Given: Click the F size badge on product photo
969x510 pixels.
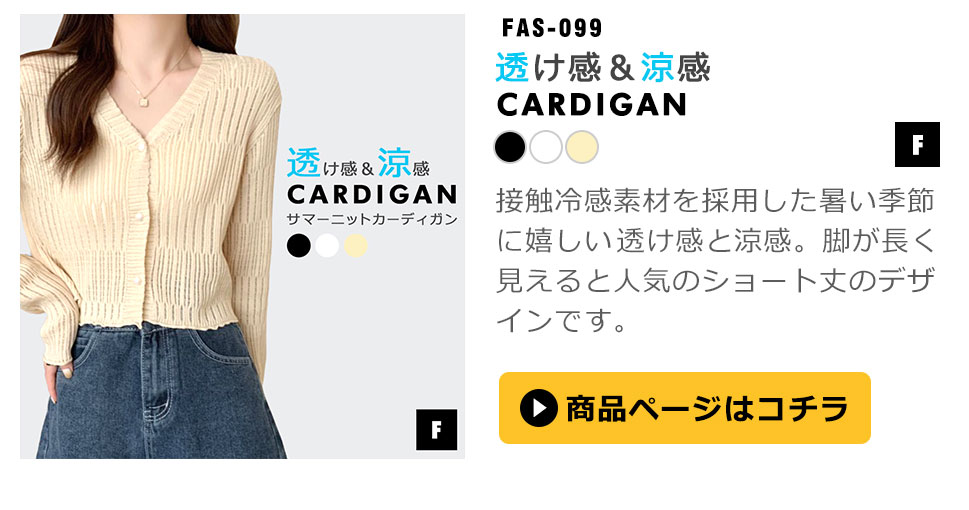Looking at the screenshot, I should point(436,430).
